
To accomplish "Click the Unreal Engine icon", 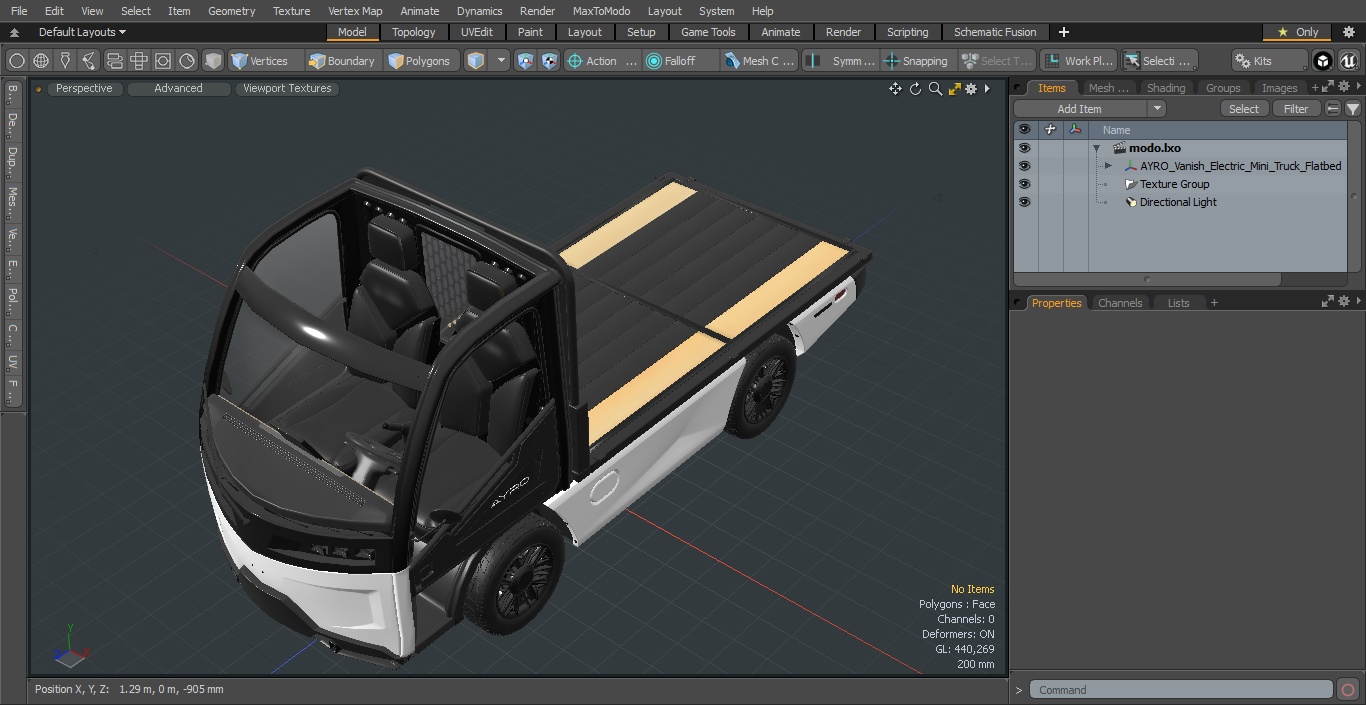I will tap(1348, 61).
